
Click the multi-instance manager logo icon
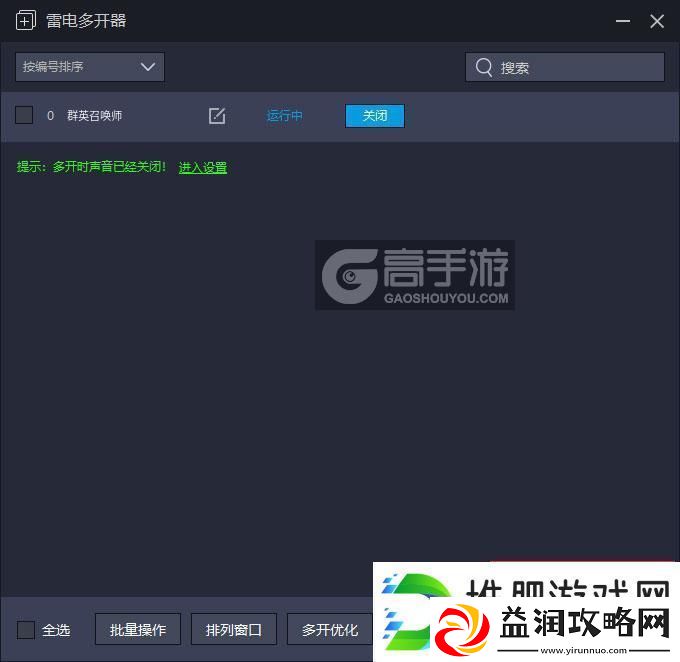[26, 20]
